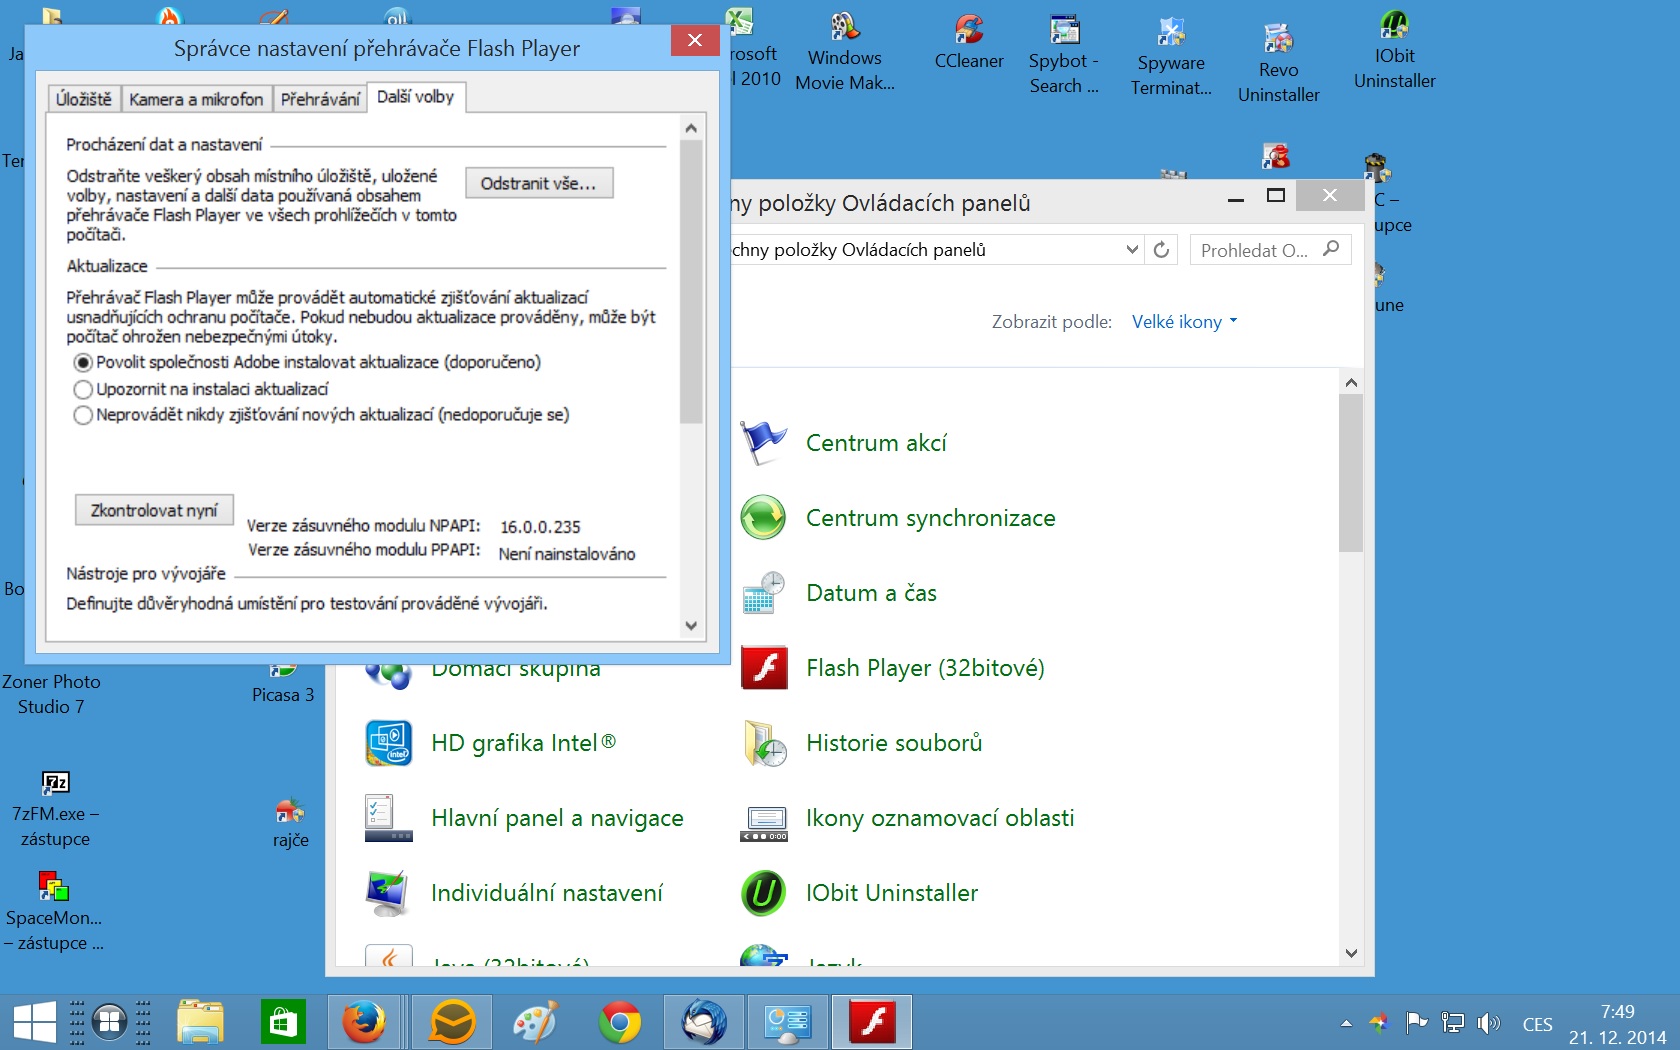Show hidden system tray icons arrow
Screen dimensions: 1680x1050
tap(1346, 1023)
